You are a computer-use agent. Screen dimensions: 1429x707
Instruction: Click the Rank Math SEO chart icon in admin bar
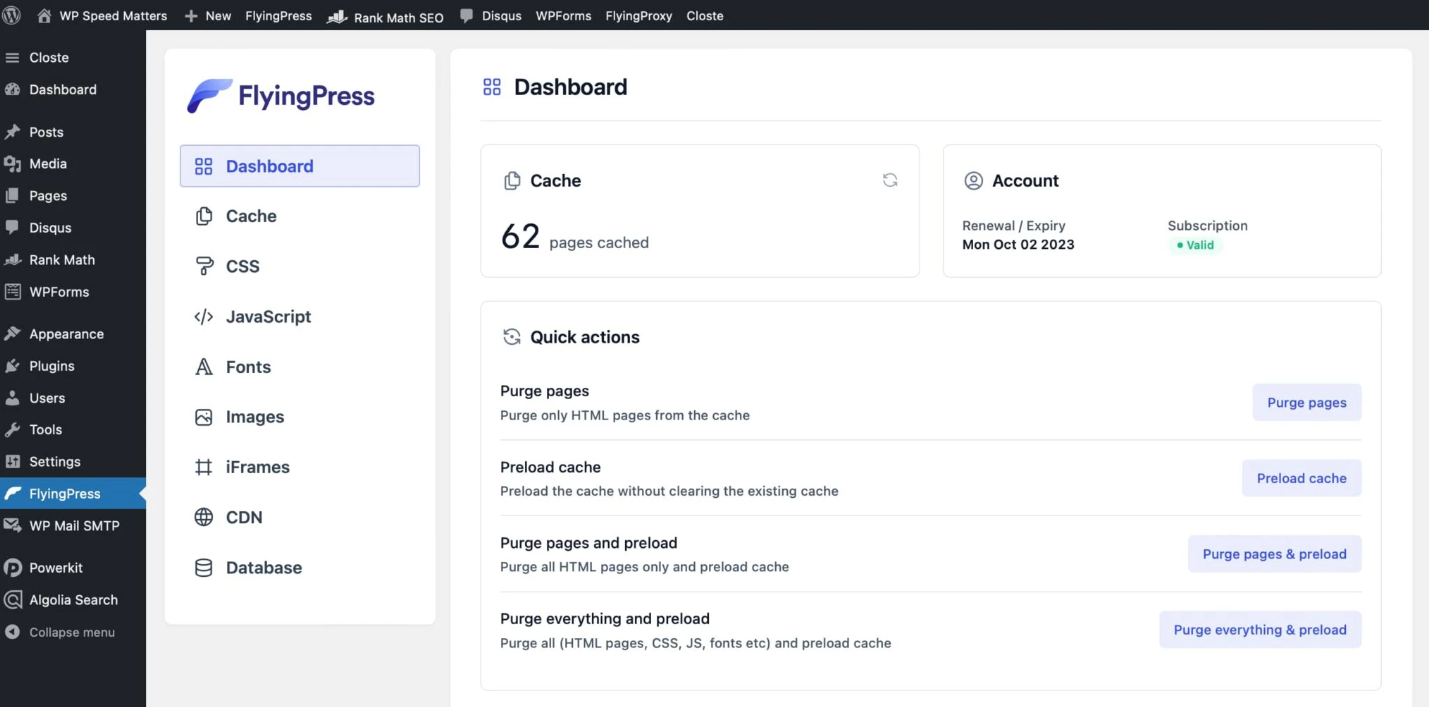tap(337, 16)
